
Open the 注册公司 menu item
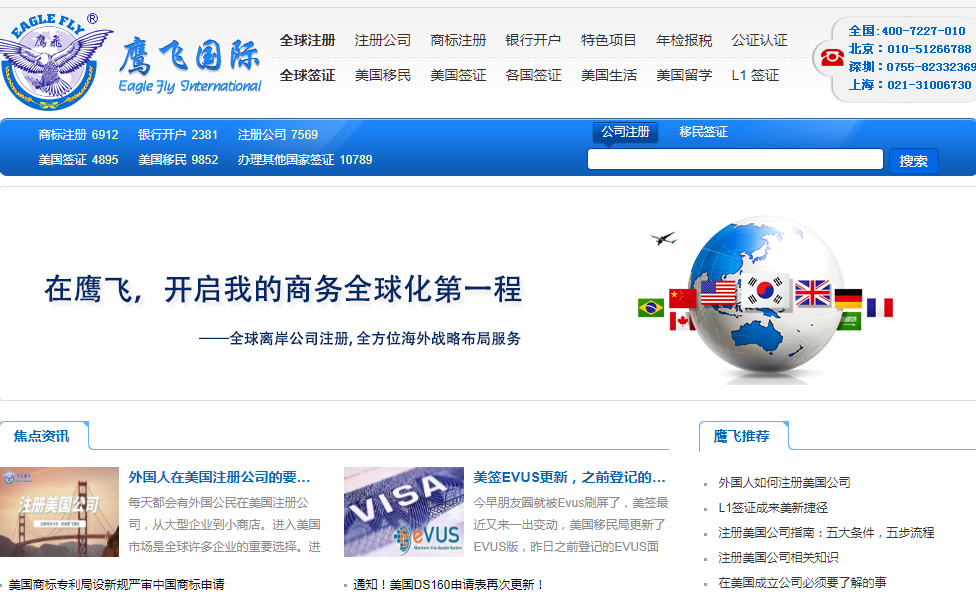click(x=382, y=41)
